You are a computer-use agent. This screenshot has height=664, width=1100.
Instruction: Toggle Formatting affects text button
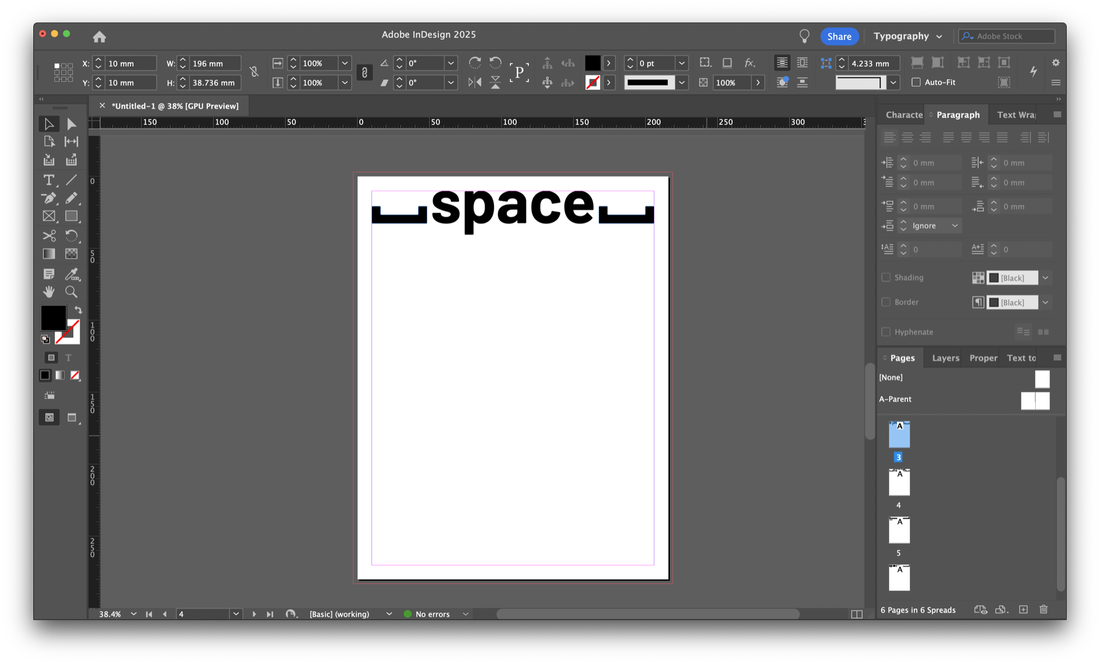point(69,358)
